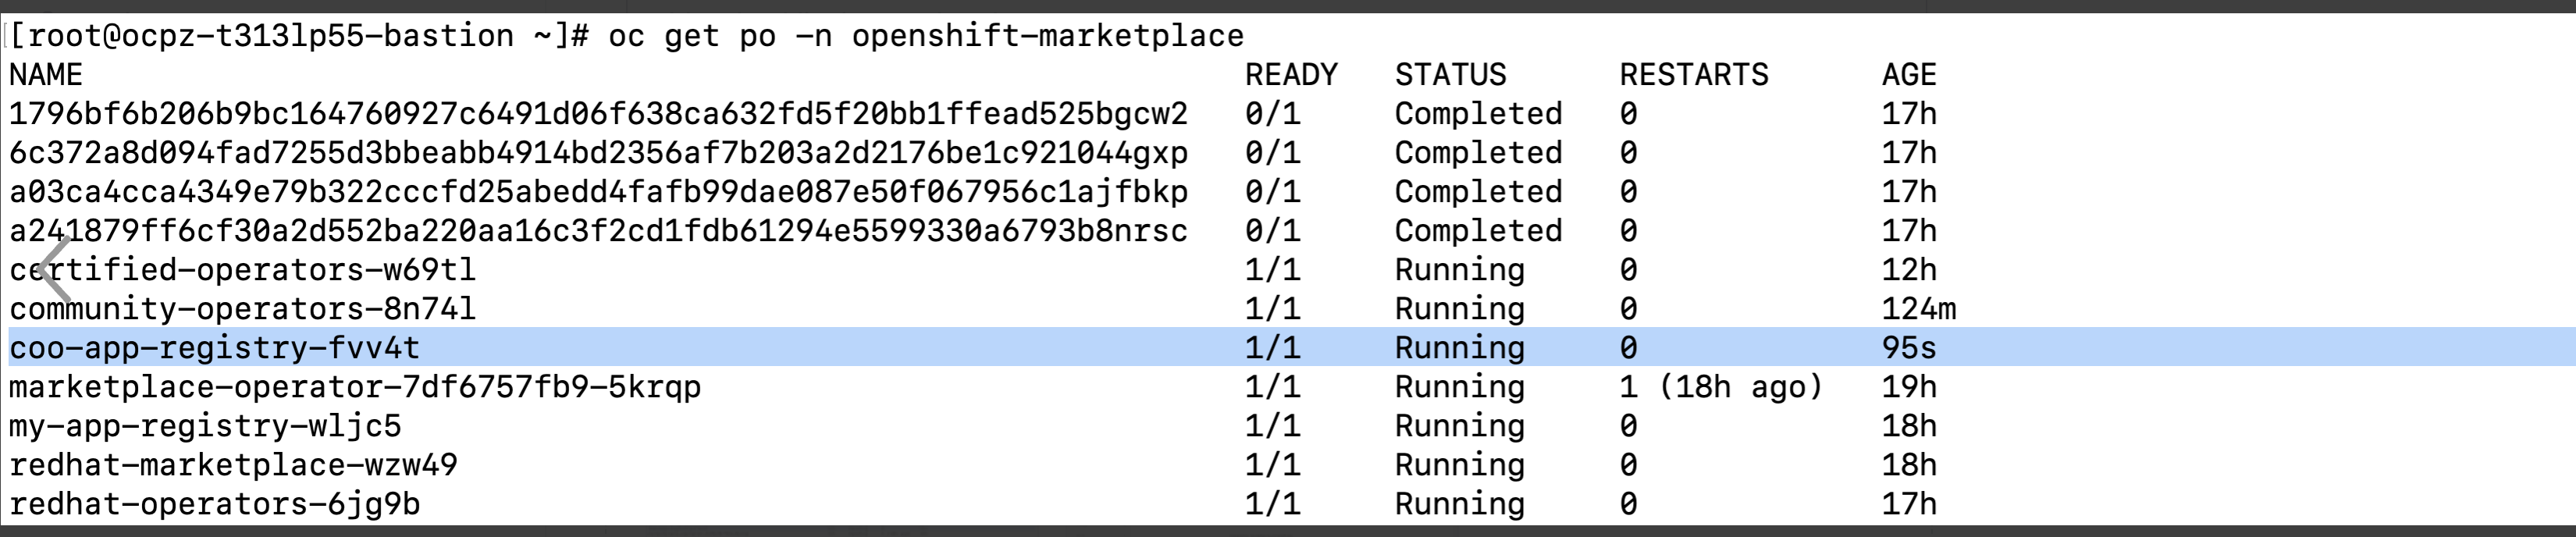
Task: Click the pod name starting with 6c372a8d
Action: pos(598,153)
